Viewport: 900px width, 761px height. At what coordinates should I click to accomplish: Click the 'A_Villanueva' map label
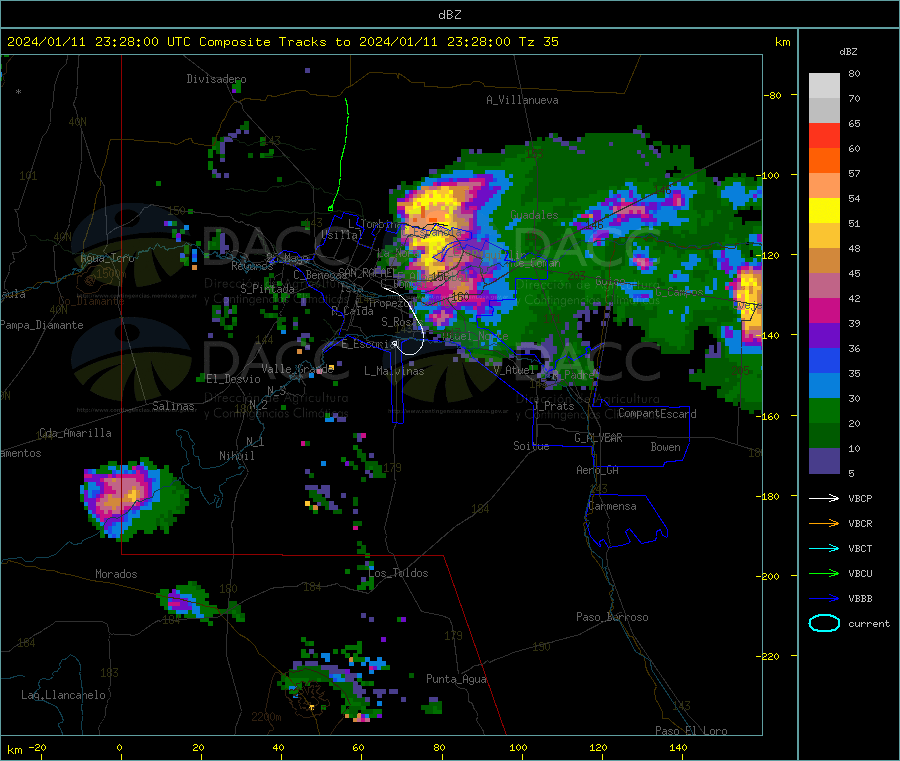pos(522,100)
